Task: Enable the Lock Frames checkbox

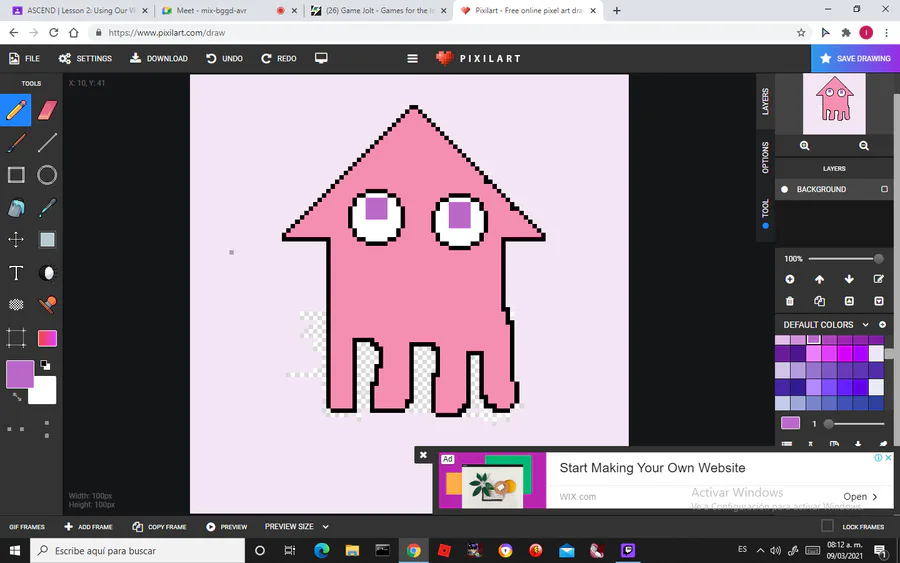Action: coord(827,526)
